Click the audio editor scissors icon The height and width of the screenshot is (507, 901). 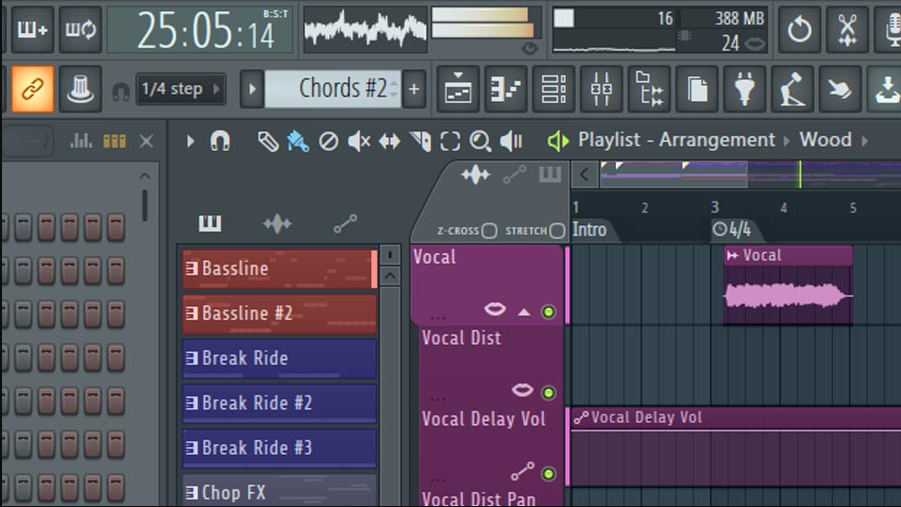[x=847, y=29]
